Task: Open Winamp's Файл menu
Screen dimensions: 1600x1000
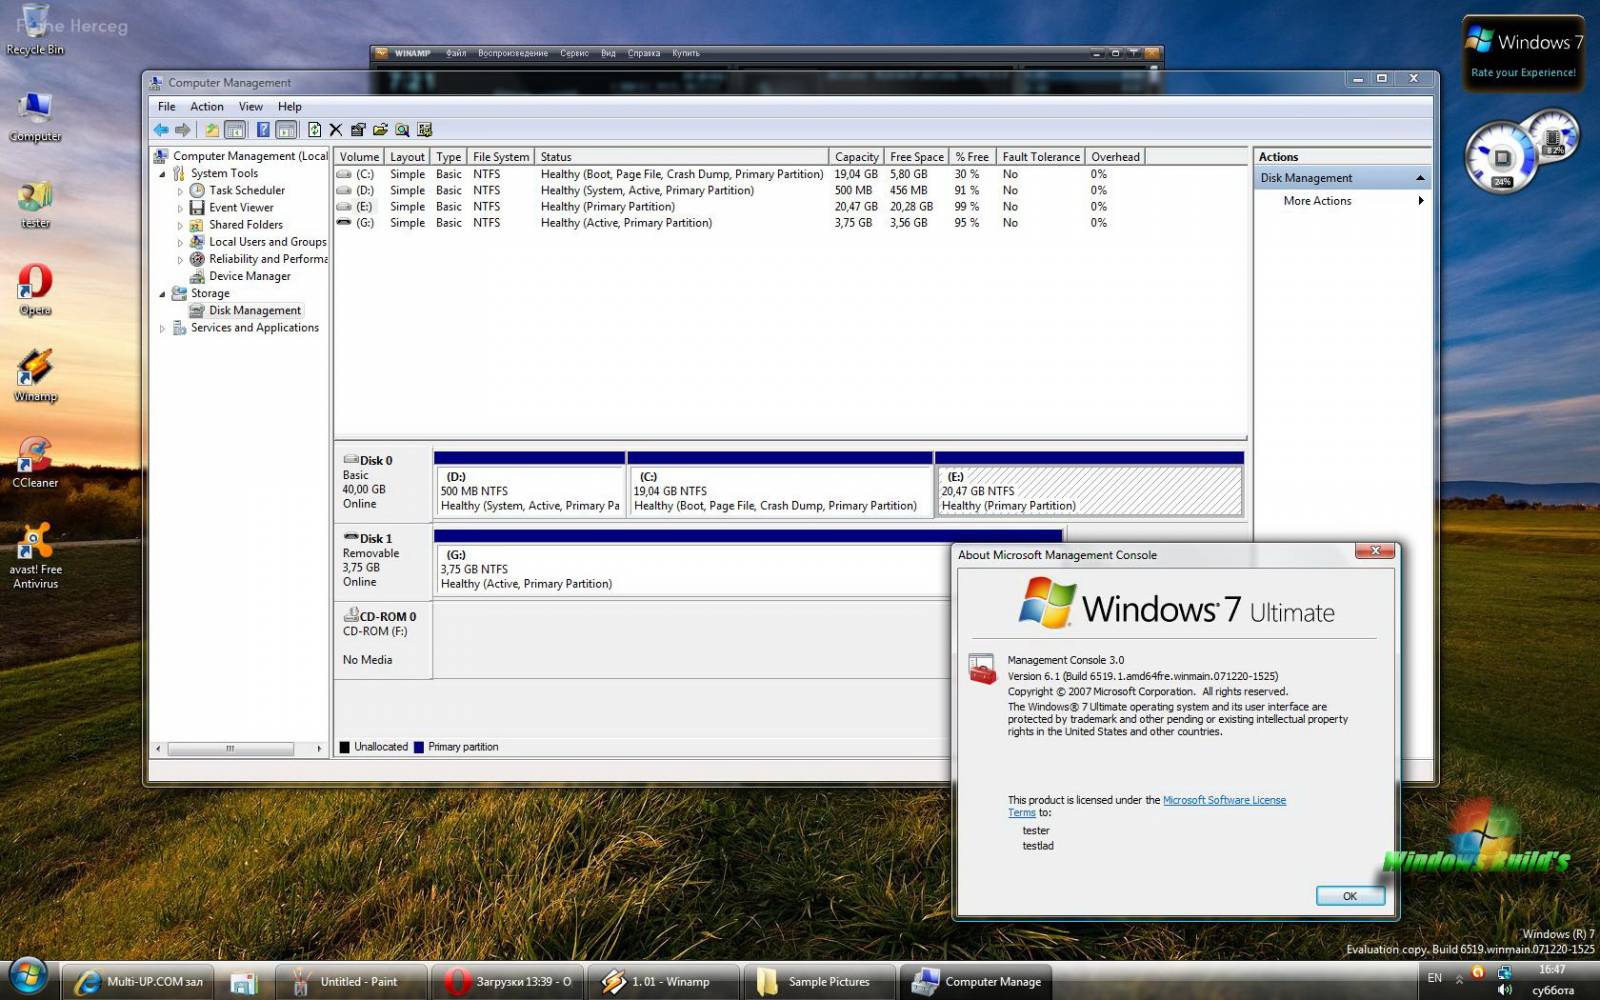Action: click(456, 53)
